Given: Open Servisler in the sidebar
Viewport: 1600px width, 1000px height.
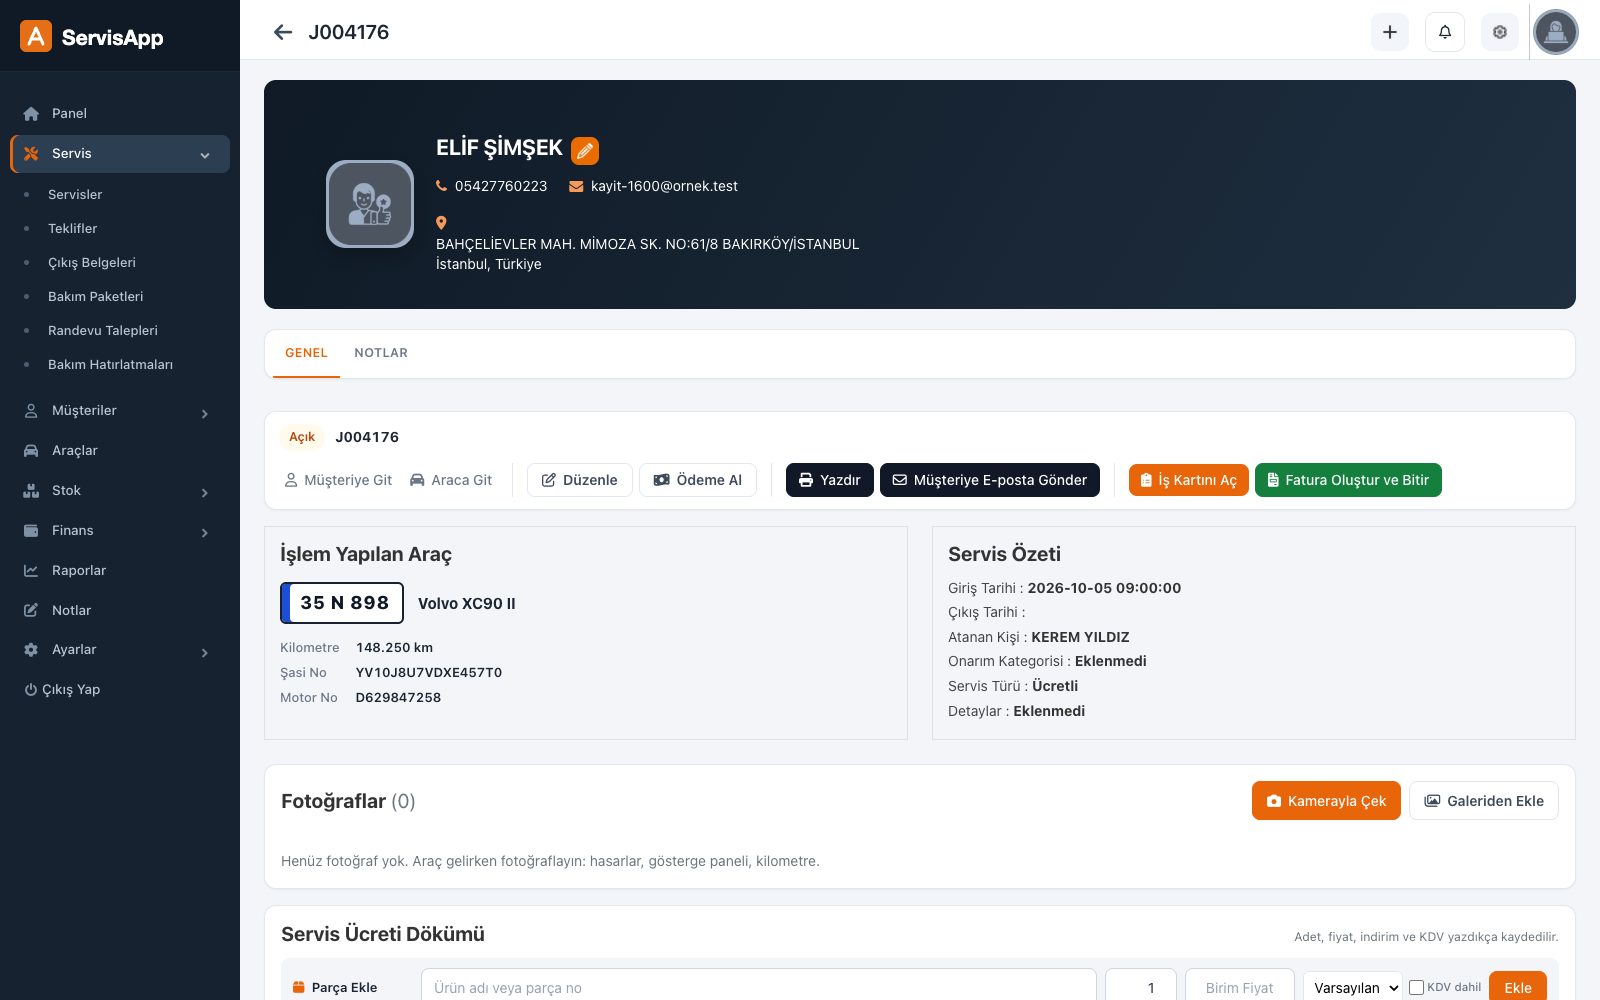Looking at the screenshot, I should tap(75, 194).
